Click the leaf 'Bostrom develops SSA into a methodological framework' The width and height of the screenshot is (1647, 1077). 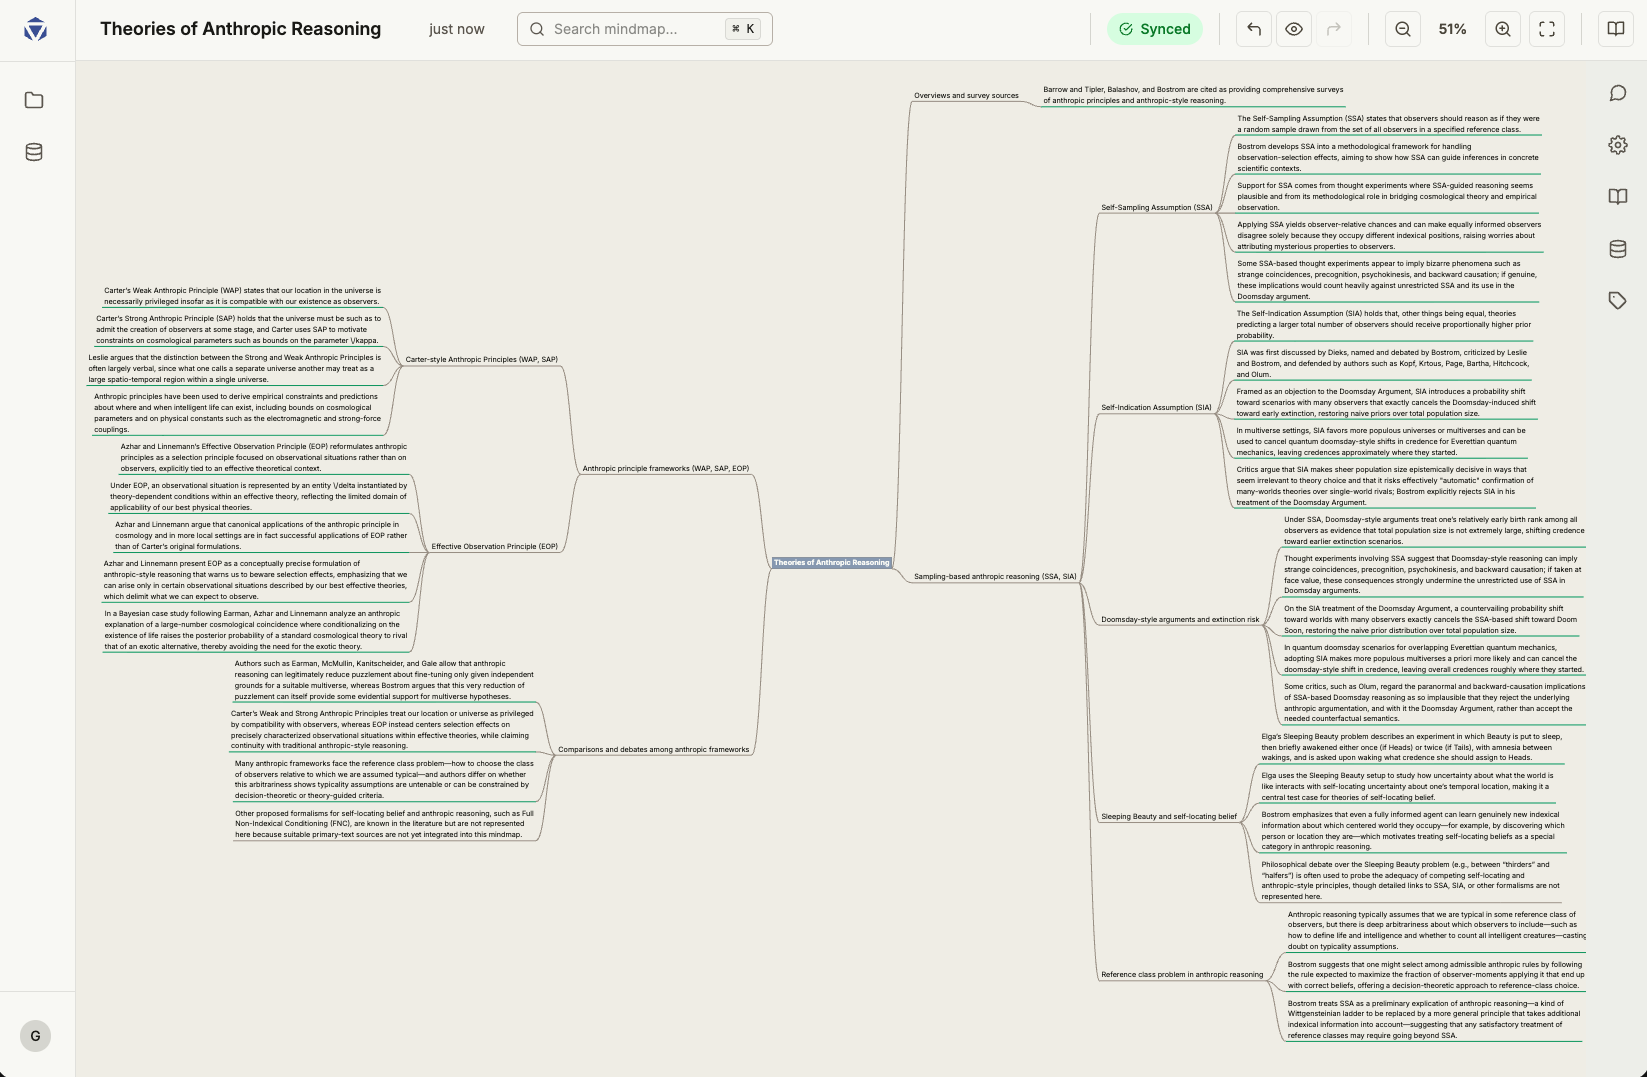1388,158
